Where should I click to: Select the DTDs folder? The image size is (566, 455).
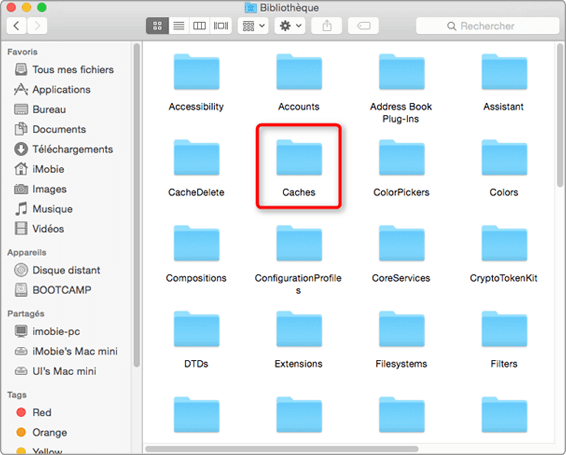(x=196, y=340)
